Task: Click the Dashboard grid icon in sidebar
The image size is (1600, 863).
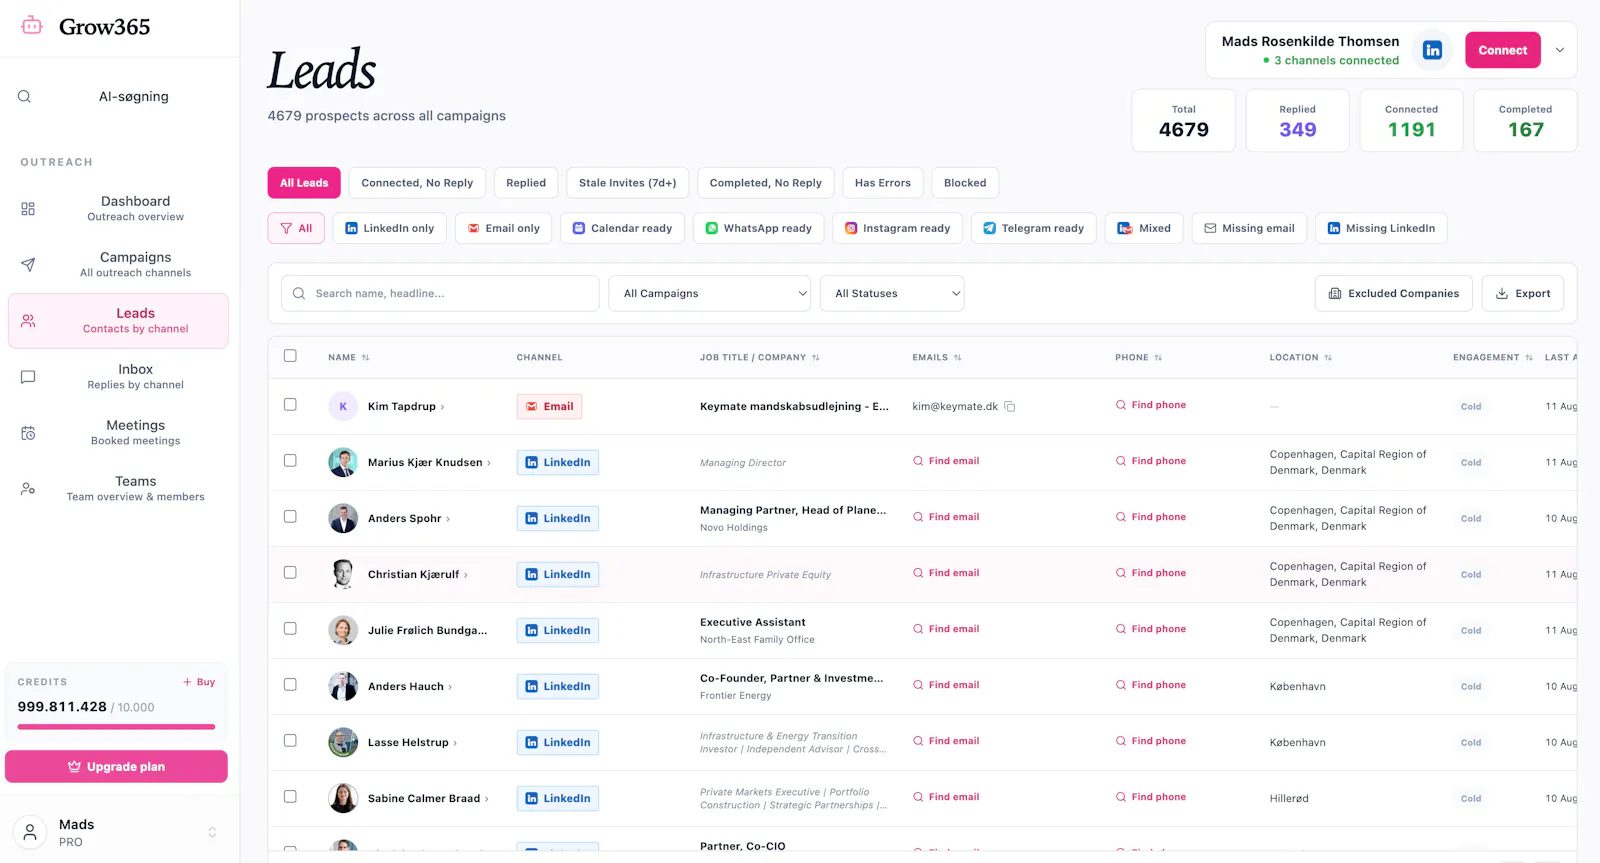Action: tap(28, 209)
